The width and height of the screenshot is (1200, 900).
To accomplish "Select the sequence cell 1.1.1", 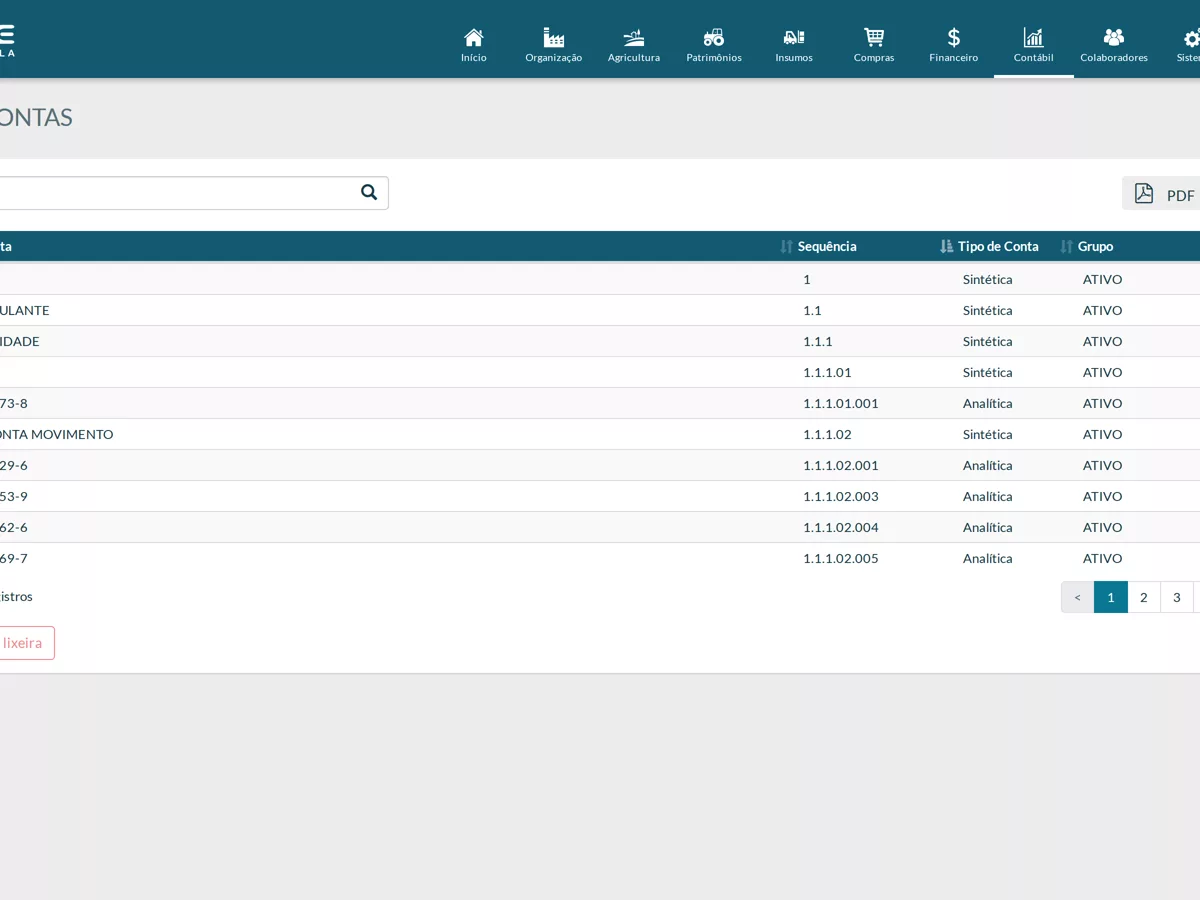I will click(x=817, y=341).
